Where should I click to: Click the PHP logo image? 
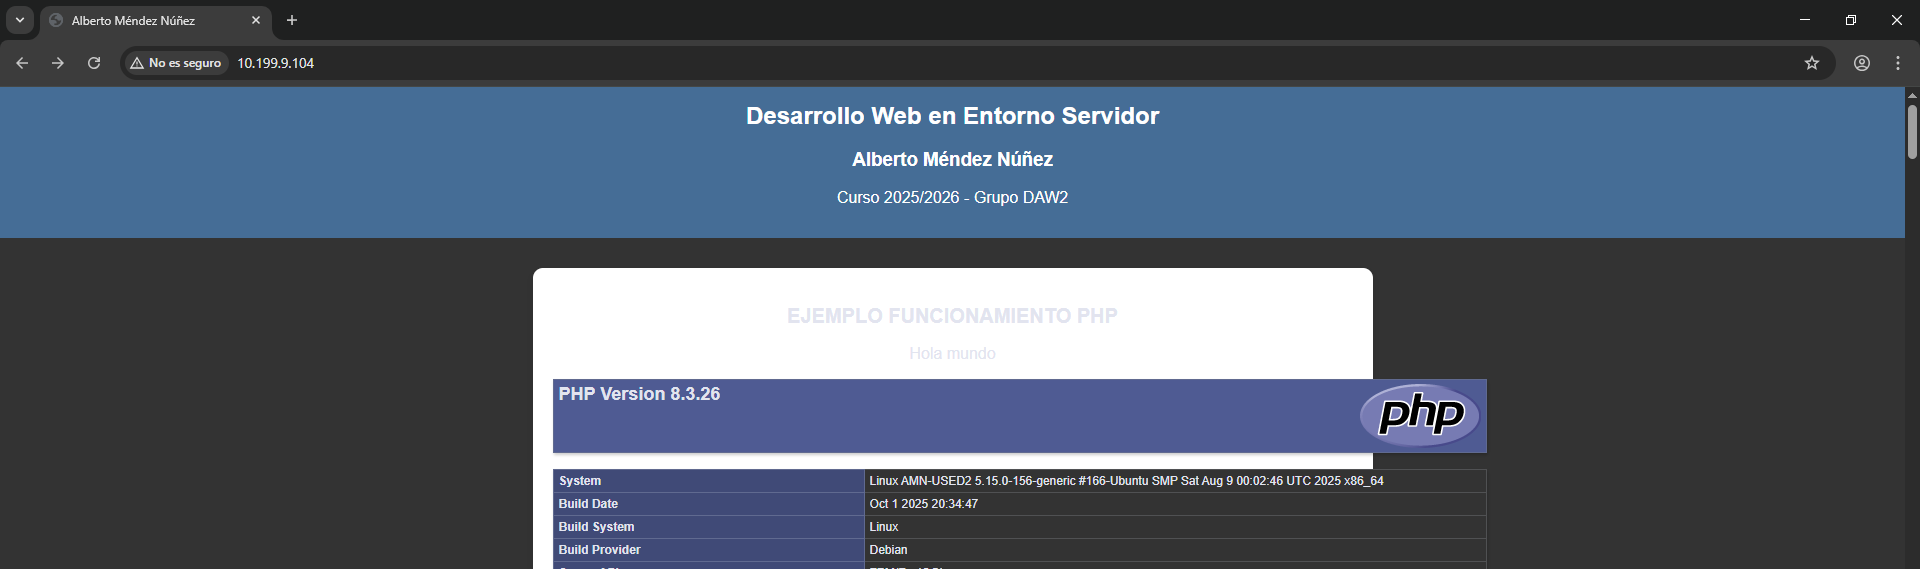[x=1420, y=414]
